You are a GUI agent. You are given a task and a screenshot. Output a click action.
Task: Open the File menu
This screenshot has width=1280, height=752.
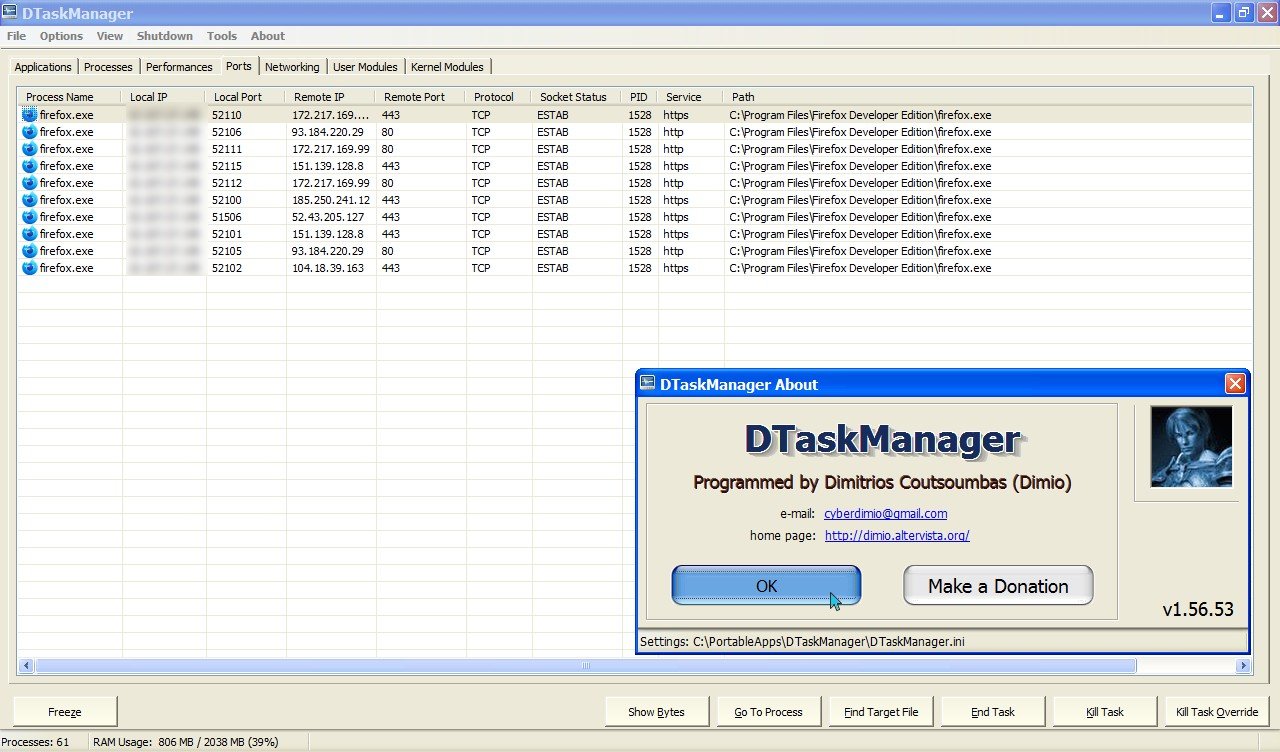[16, 36]
